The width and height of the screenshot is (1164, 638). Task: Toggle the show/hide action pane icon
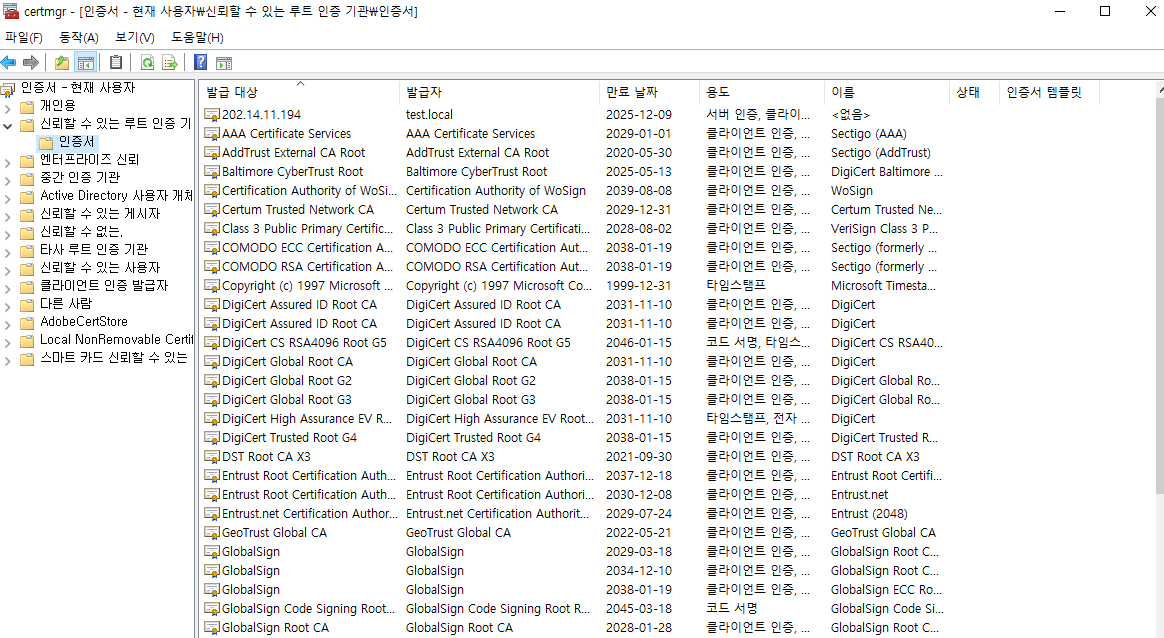223,63
